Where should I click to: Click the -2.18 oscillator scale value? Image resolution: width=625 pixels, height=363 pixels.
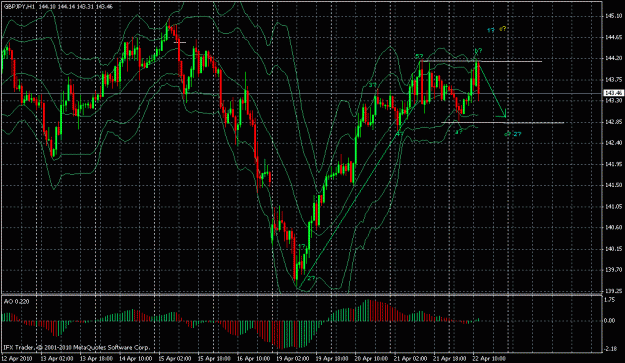pos(610,349)
